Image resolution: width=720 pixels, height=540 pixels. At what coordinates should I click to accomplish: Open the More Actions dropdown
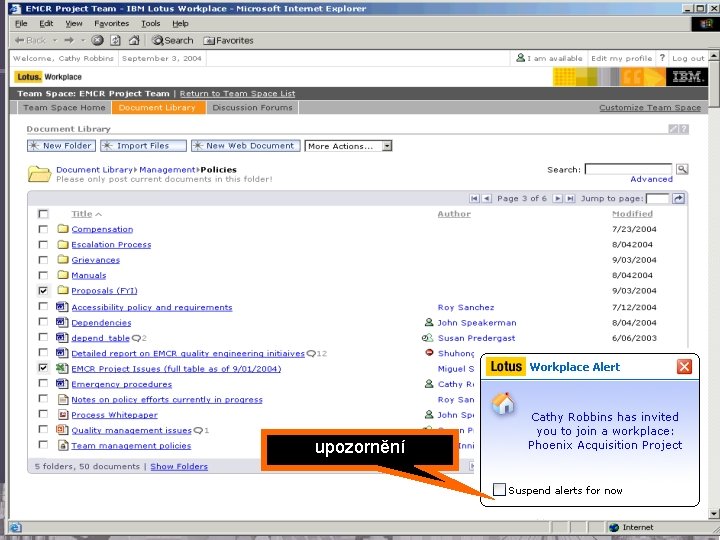(x=348, y=146)
